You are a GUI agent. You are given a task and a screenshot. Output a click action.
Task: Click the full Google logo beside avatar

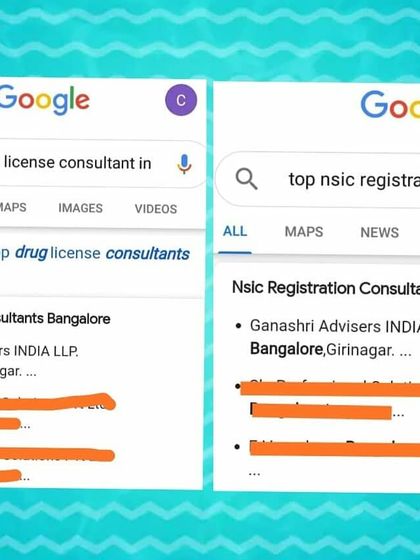[x=45, y=100]
